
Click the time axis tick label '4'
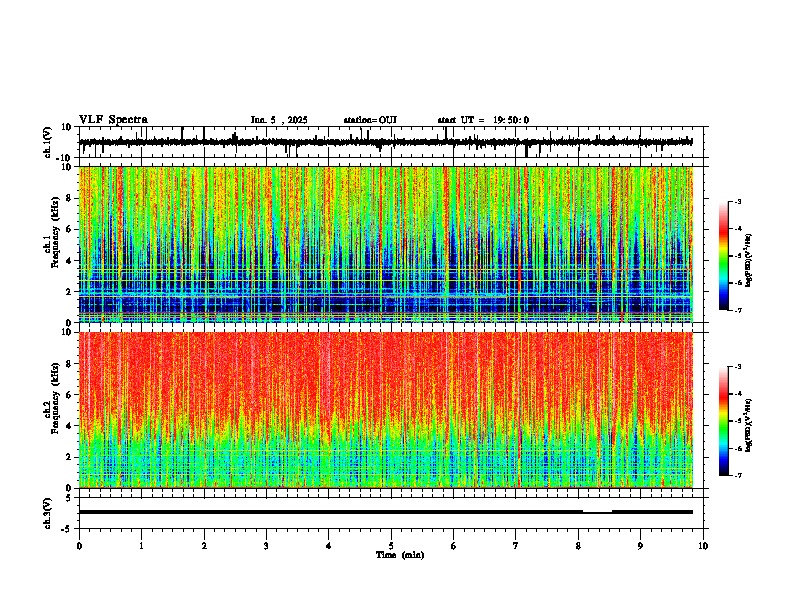(329, 546)
